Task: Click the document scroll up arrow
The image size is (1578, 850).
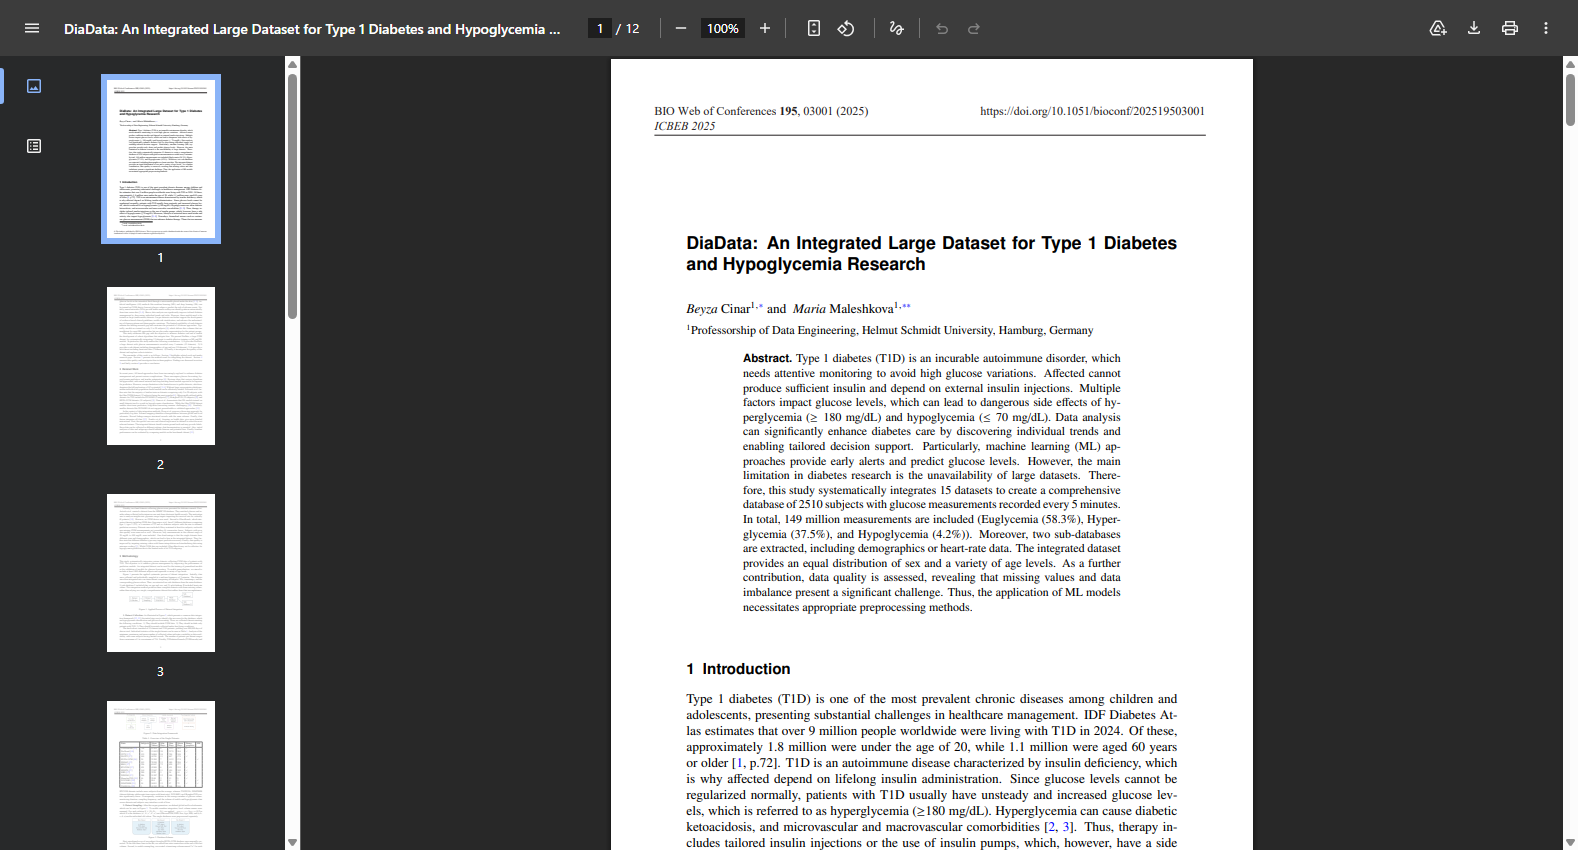Action: tap(1570, 64)
